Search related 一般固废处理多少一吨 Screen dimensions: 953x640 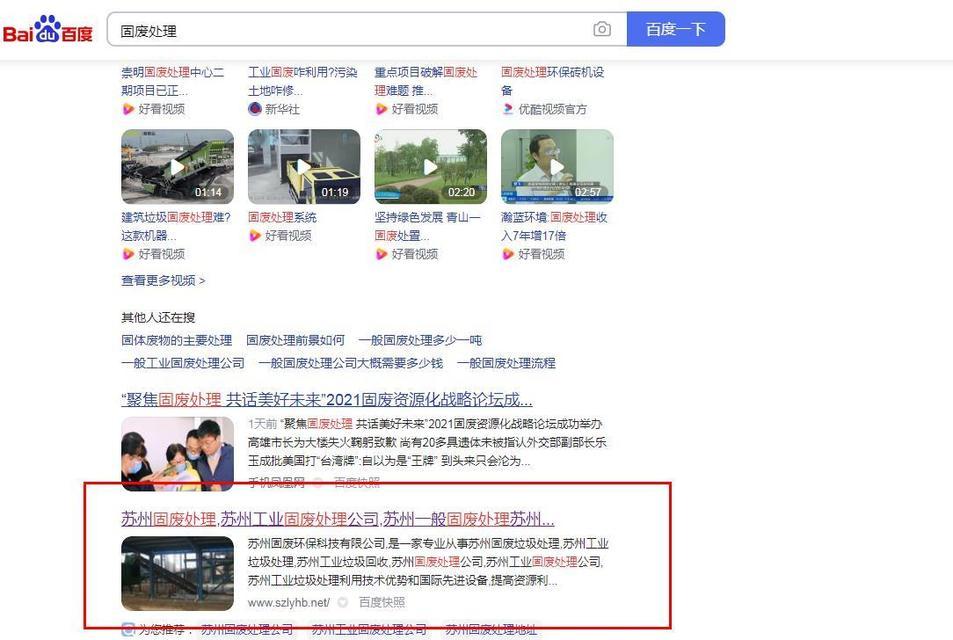420,340
